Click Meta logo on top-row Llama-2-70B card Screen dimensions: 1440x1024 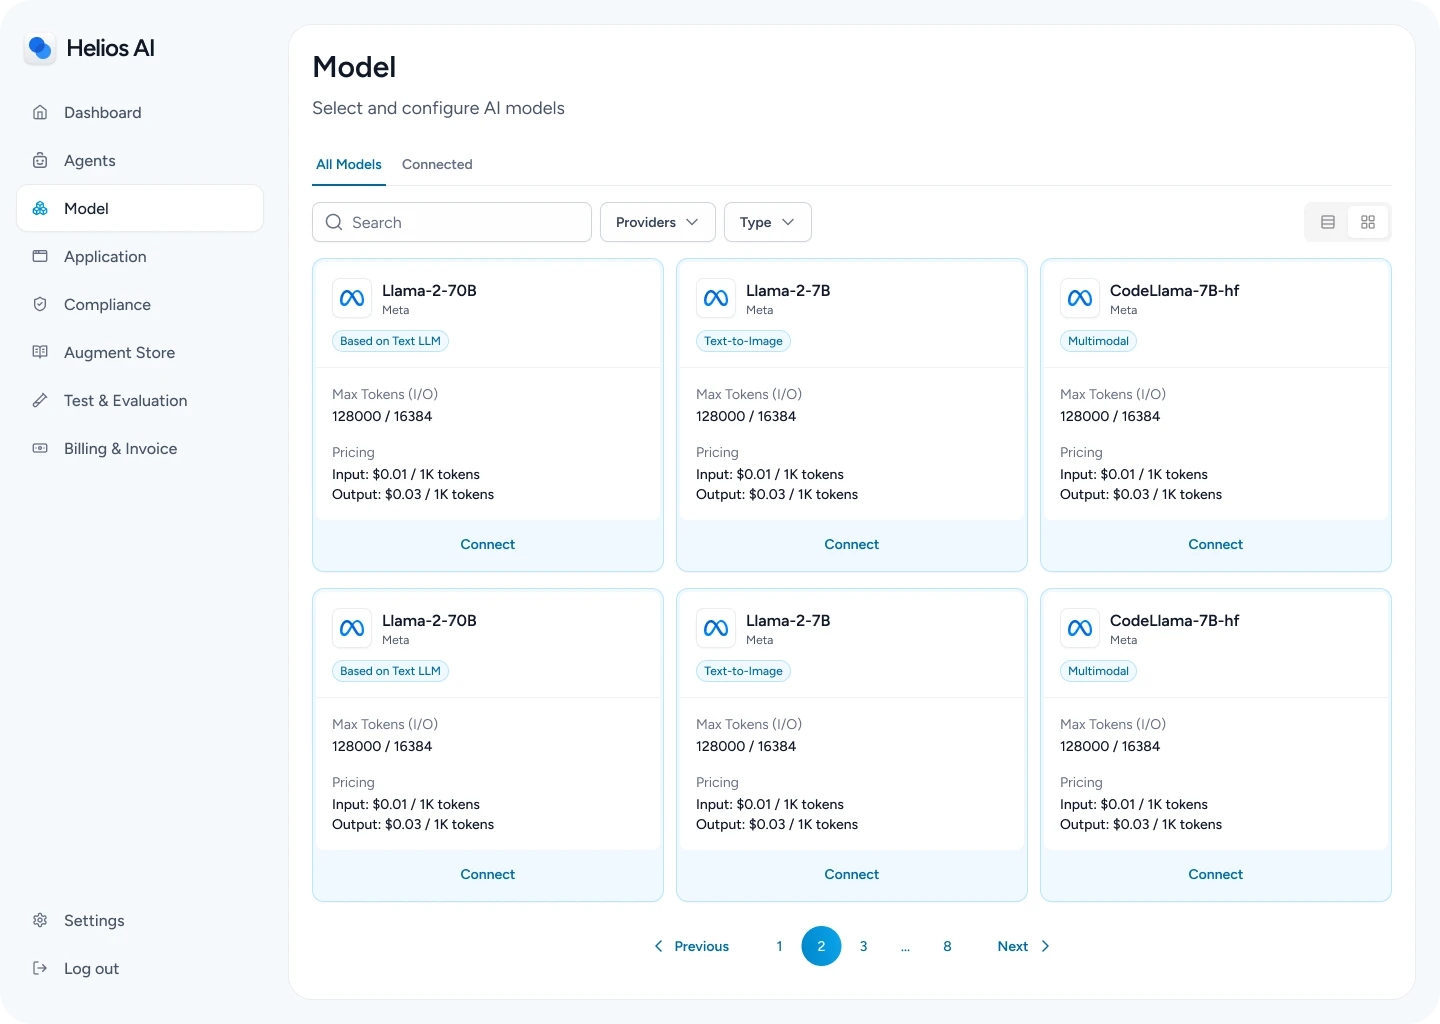(x=352, y=298)
